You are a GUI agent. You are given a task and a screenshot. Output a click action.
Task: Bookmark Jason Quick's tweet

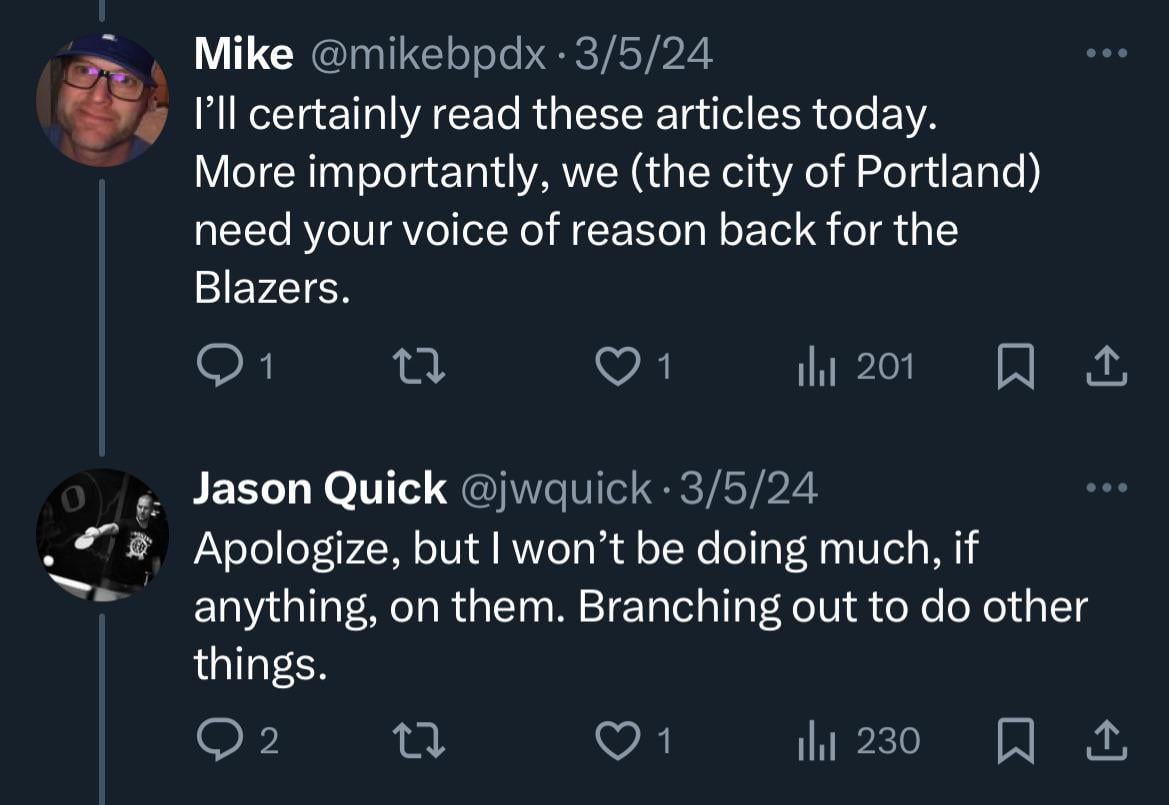click(1013, 741)
